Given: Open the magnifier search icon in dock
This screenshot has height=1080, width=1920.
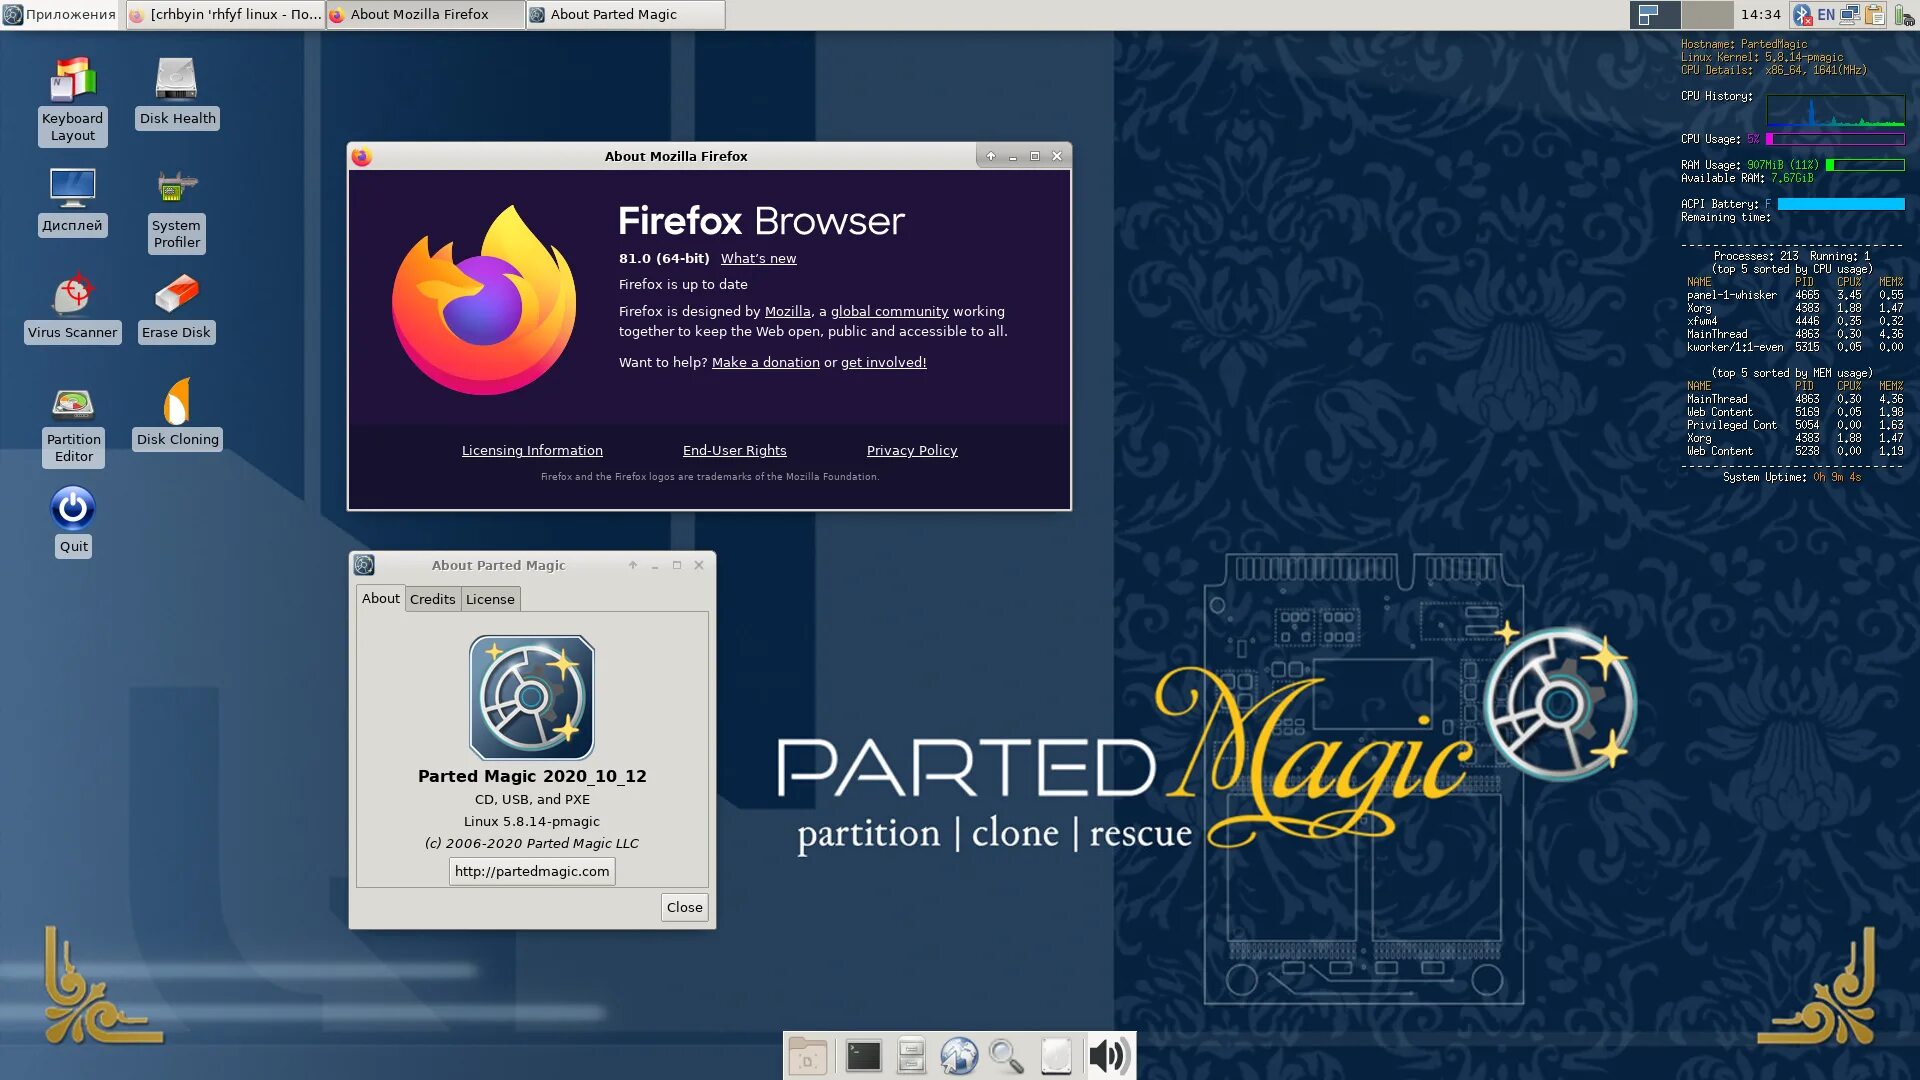Looking at the screenshot, I should coord(1006,1056).
